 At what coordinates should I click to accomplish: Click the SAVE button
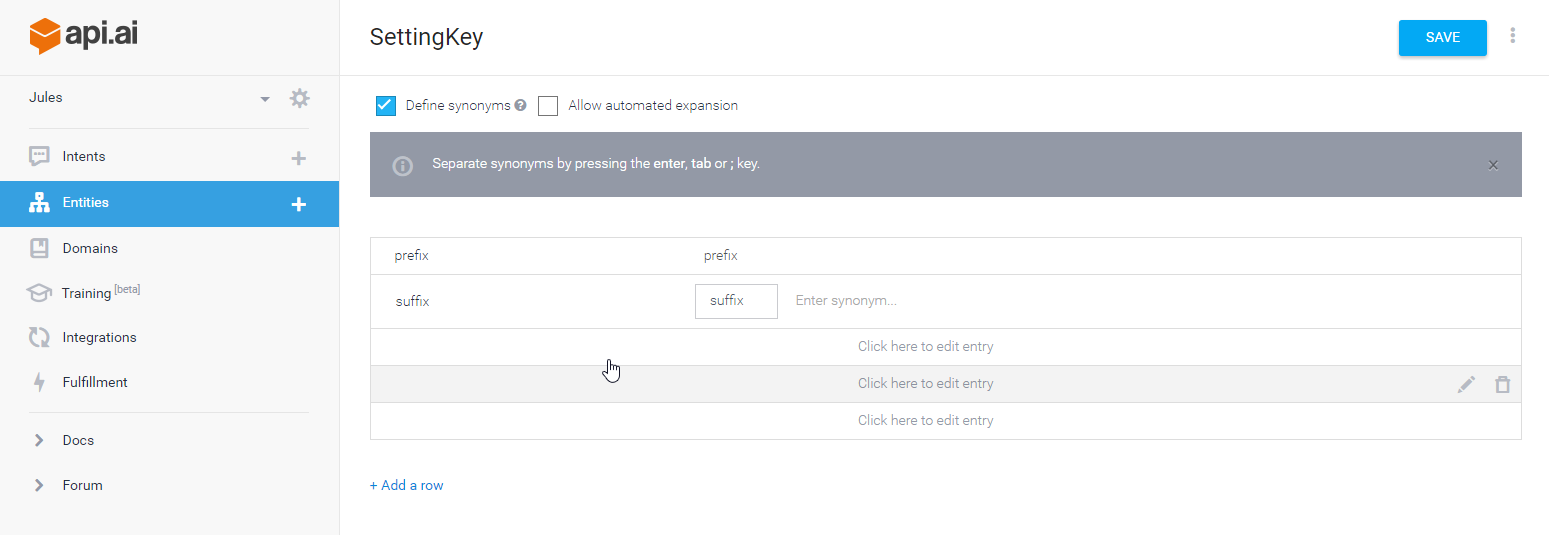pos(1443,38)
